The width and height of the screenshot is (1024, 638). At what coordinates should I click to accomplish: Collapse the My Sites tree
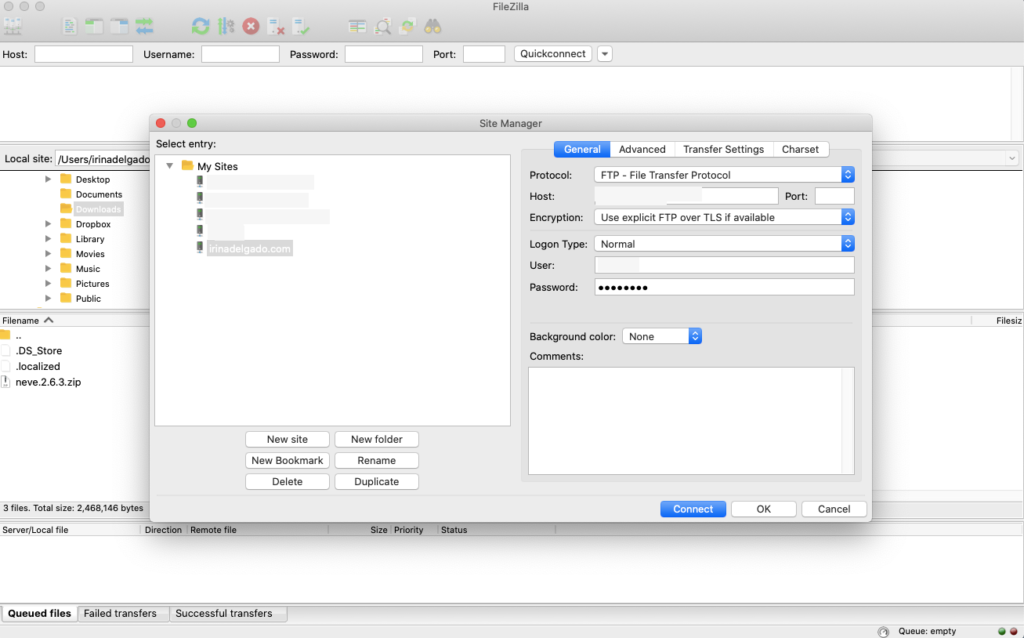tap(169, 166)
